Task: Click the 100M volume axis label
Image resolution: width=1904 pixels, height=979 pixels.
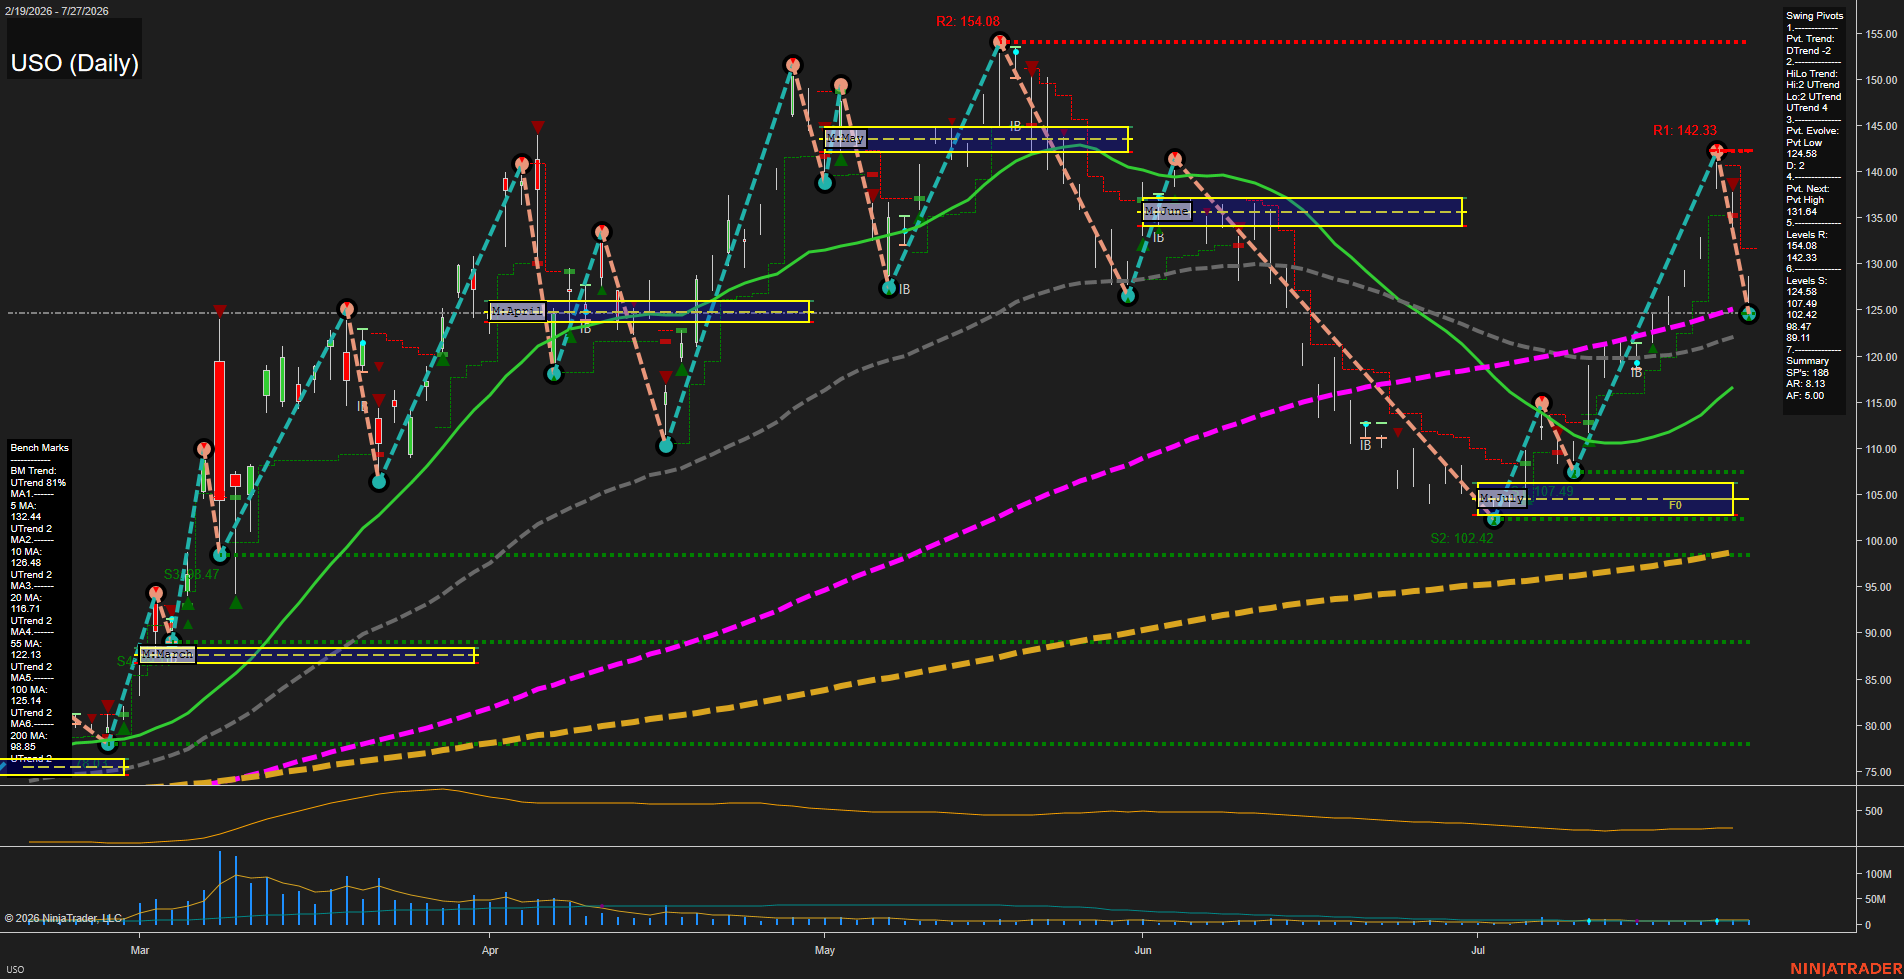Action: tap(1878, 874)
